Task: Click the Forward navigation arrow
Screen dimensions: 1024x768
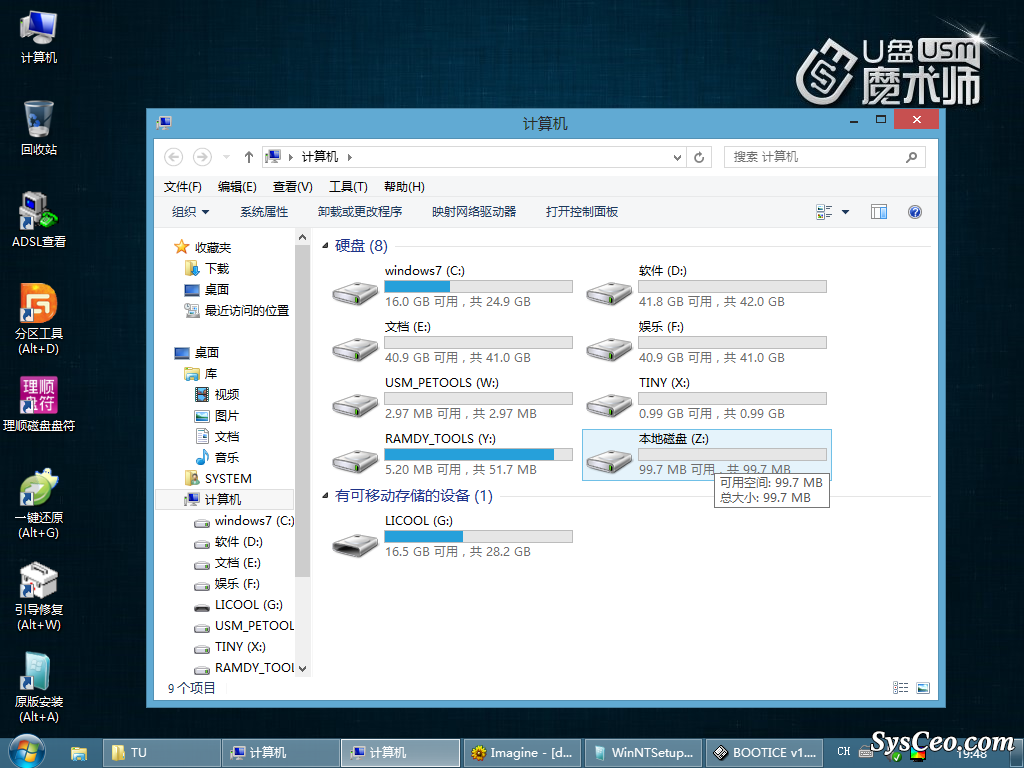Action: [202, 157]
